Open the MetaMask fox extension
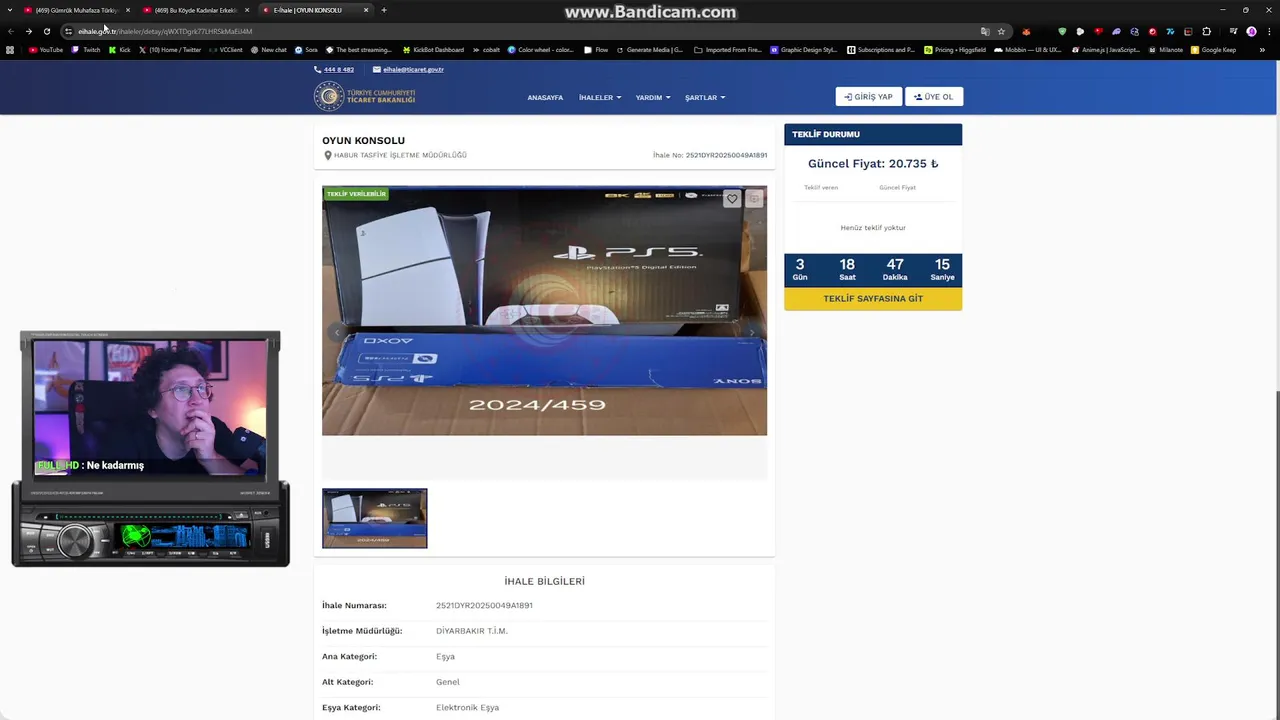The image size is (1280, 720). coord(1026,31)
